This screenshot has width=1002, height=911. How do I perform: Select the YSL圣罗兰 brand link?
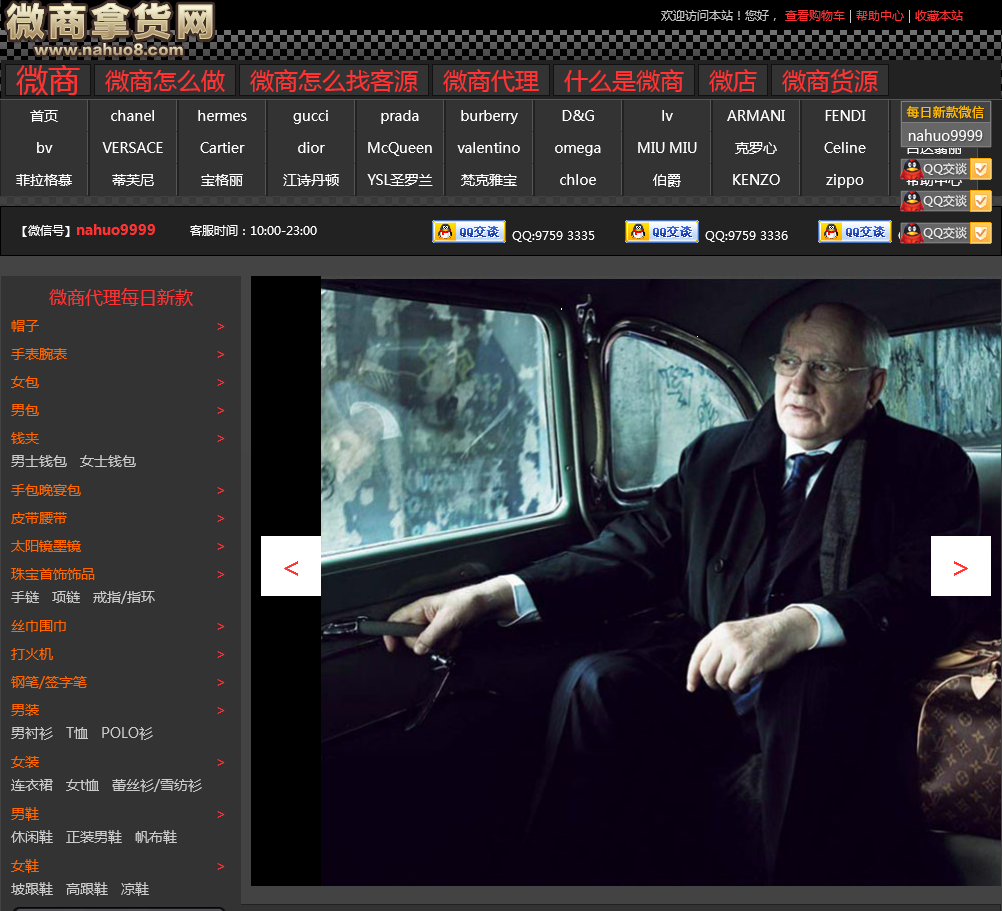pyautogui.click(x=399, y=180)
